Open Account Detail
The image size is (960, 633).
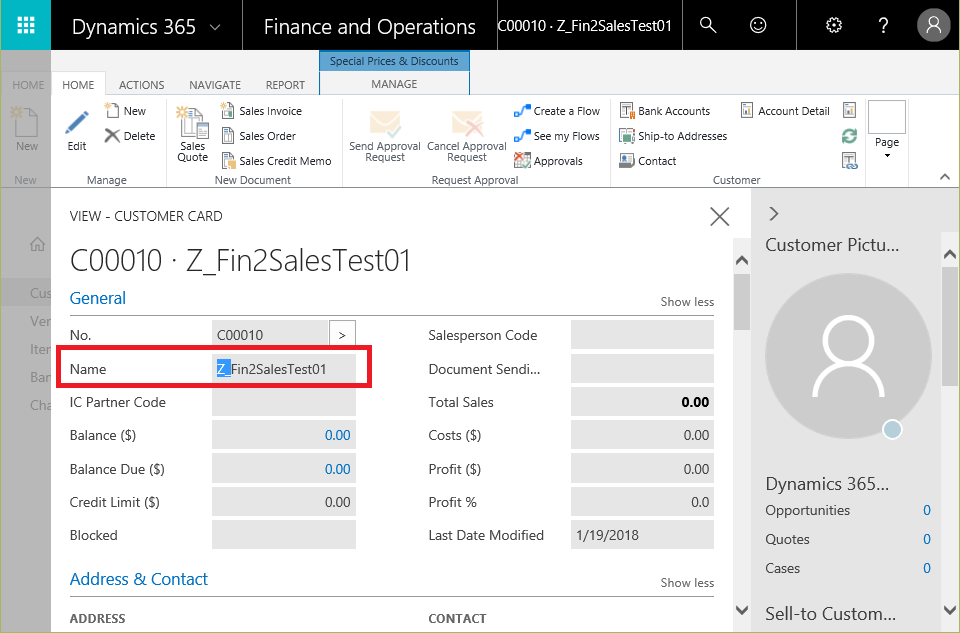(x=785, y=111)
